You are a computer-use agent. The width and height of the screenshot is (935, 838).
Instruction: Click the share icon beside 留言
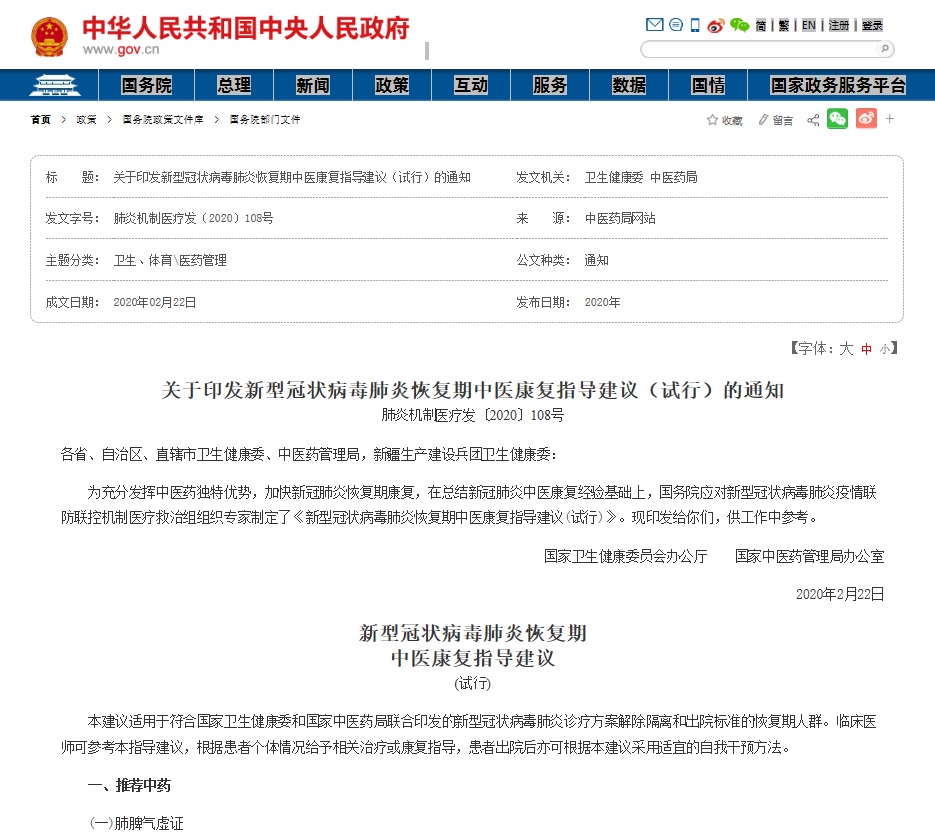(813, 120)
